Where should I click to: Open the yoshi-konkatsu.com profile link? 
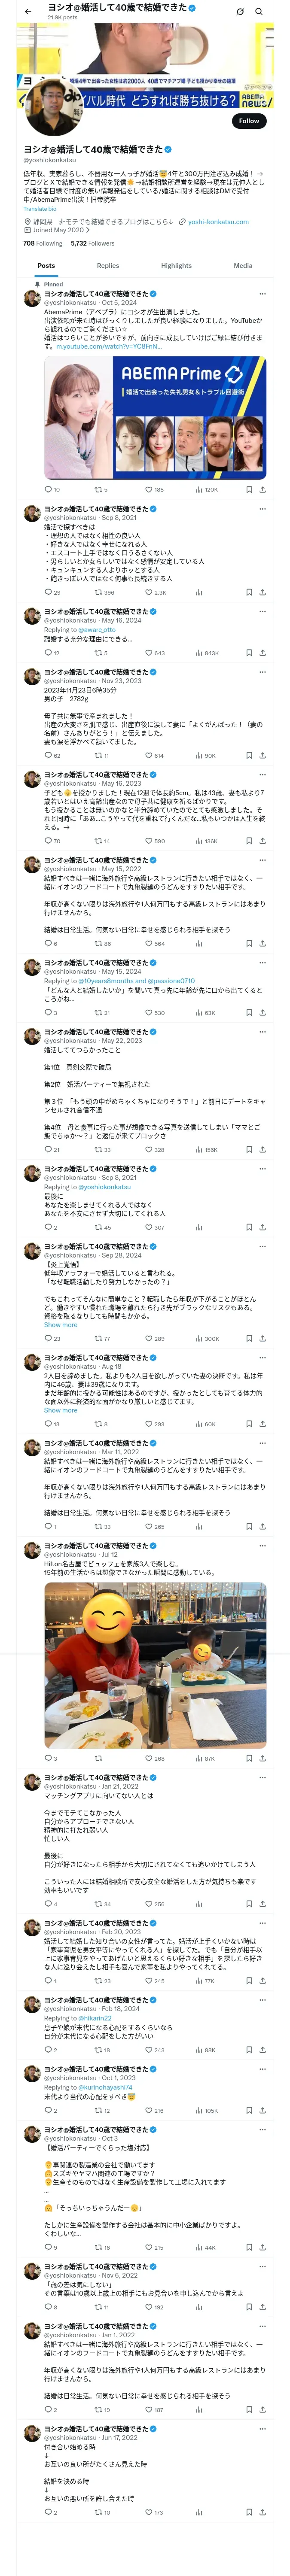click(218, 222)
